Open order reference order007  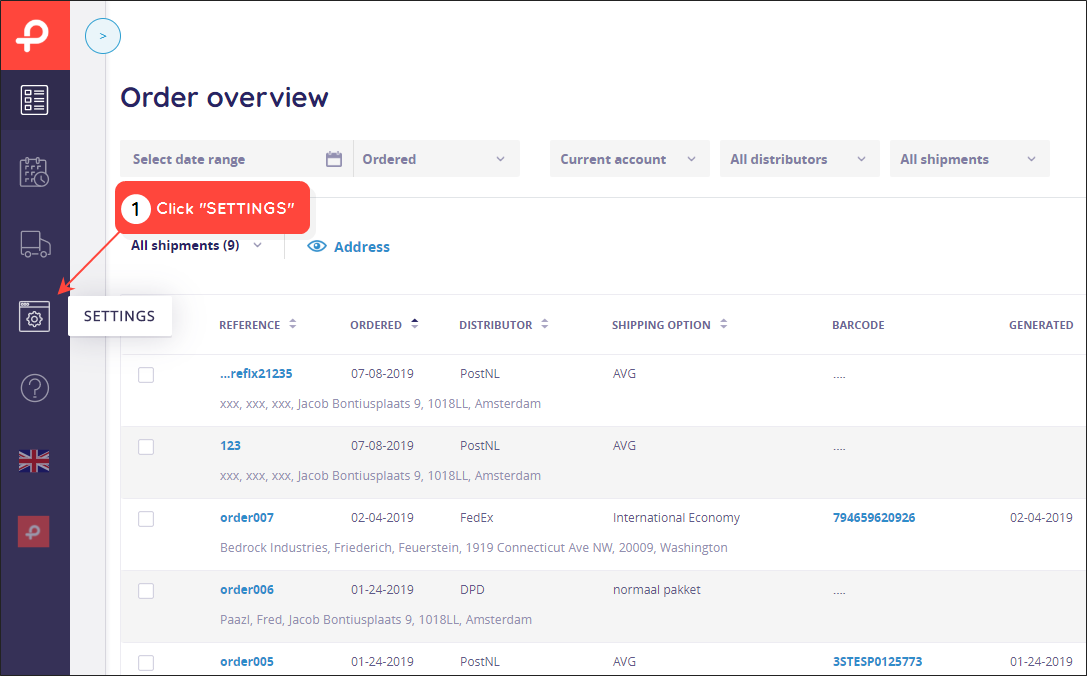pyautogui.click(x=247, y=518)
